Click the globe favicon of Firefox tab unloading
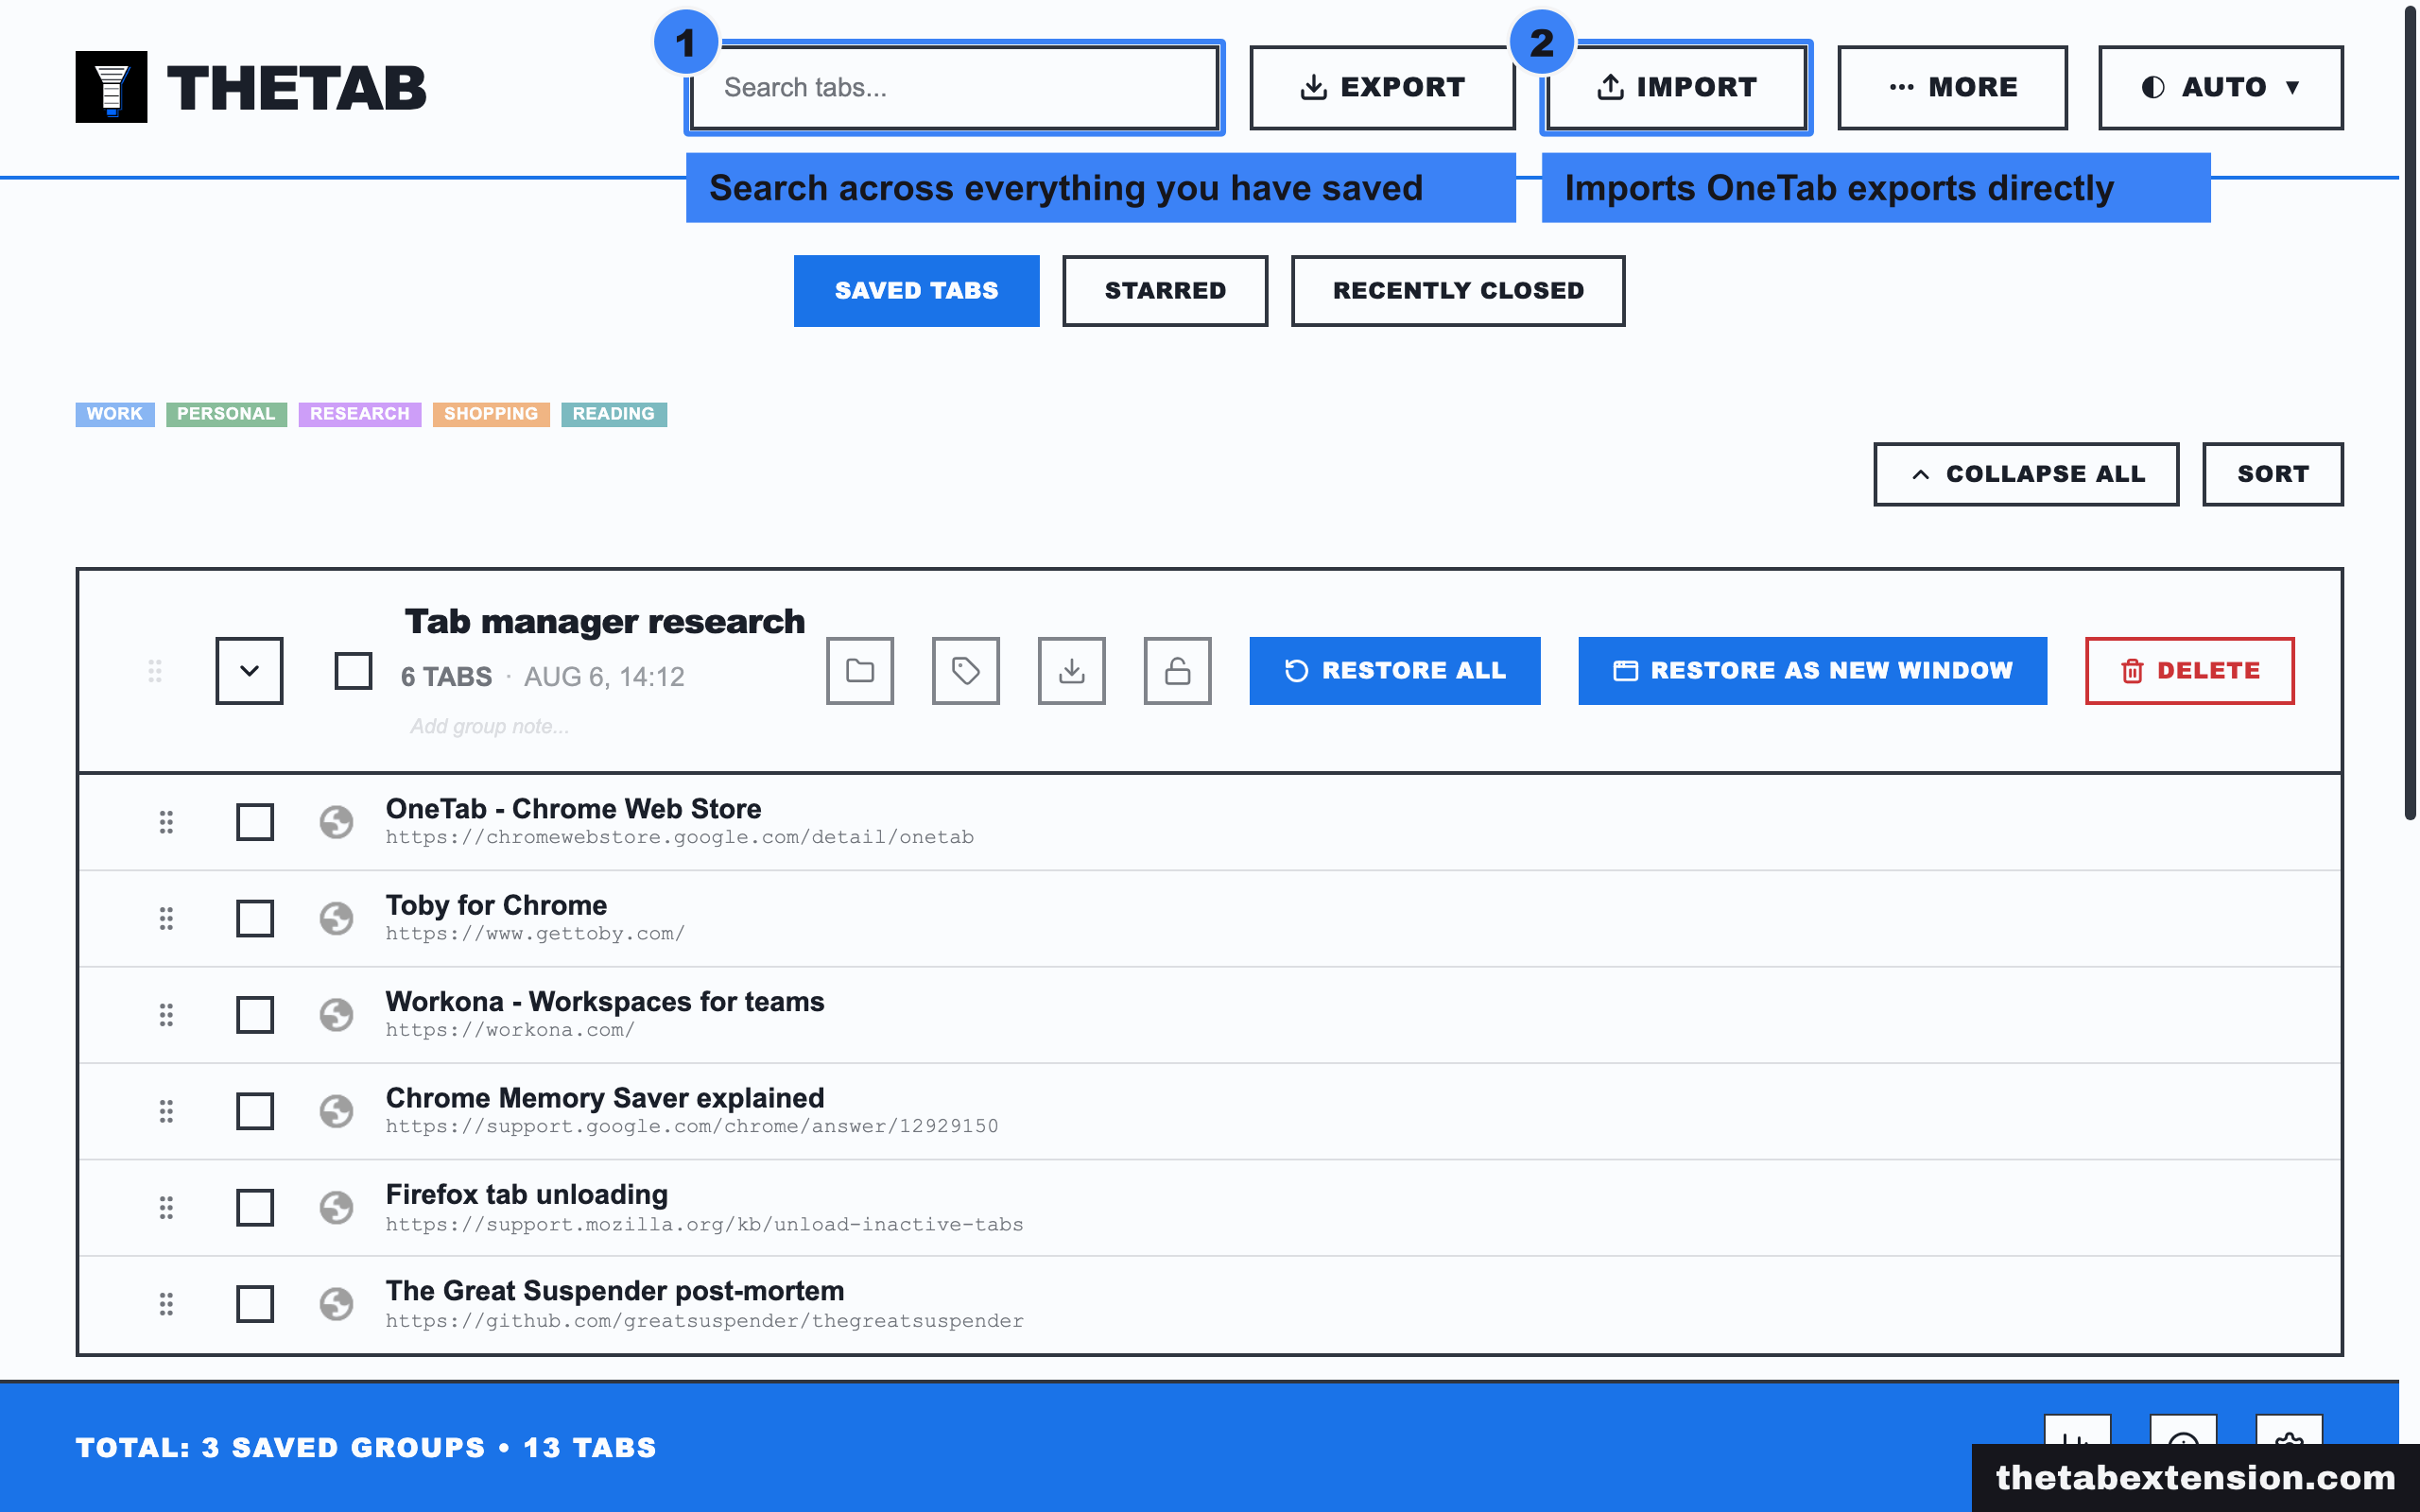 click(x=336, y=1208)
